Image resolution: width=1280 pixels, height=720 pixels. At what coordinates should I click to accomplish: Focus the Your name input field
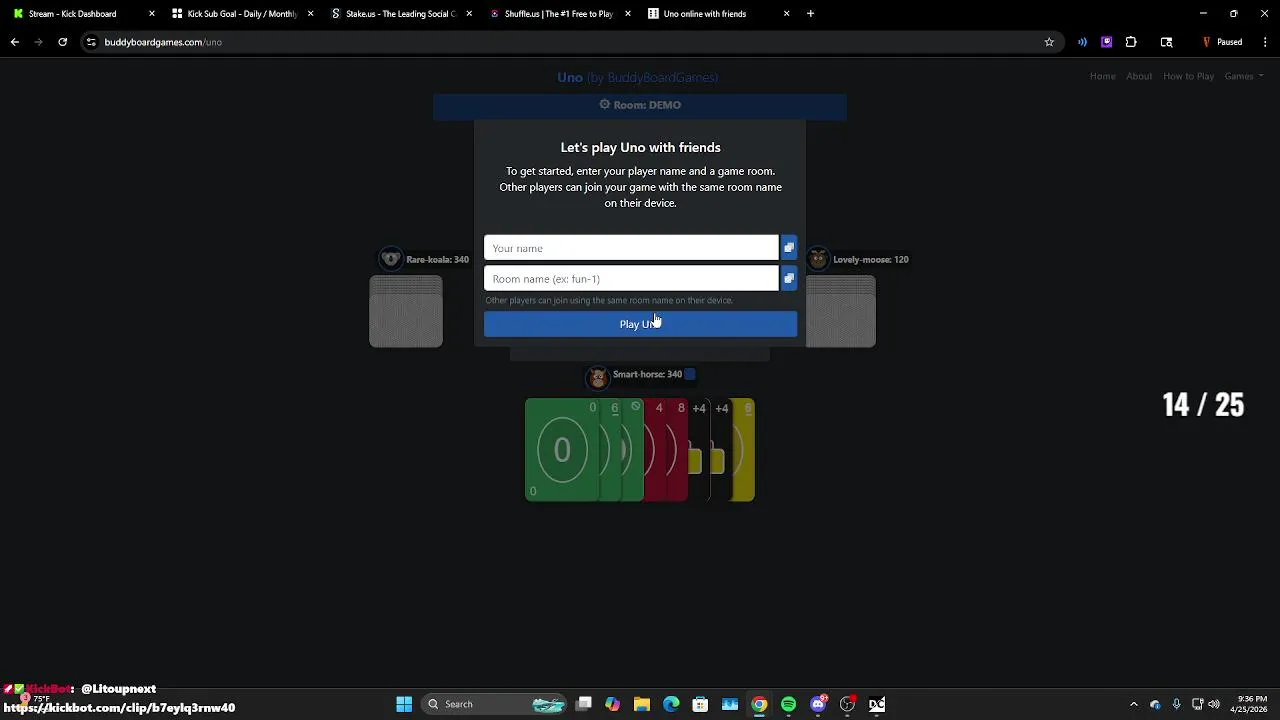(631, 248)
